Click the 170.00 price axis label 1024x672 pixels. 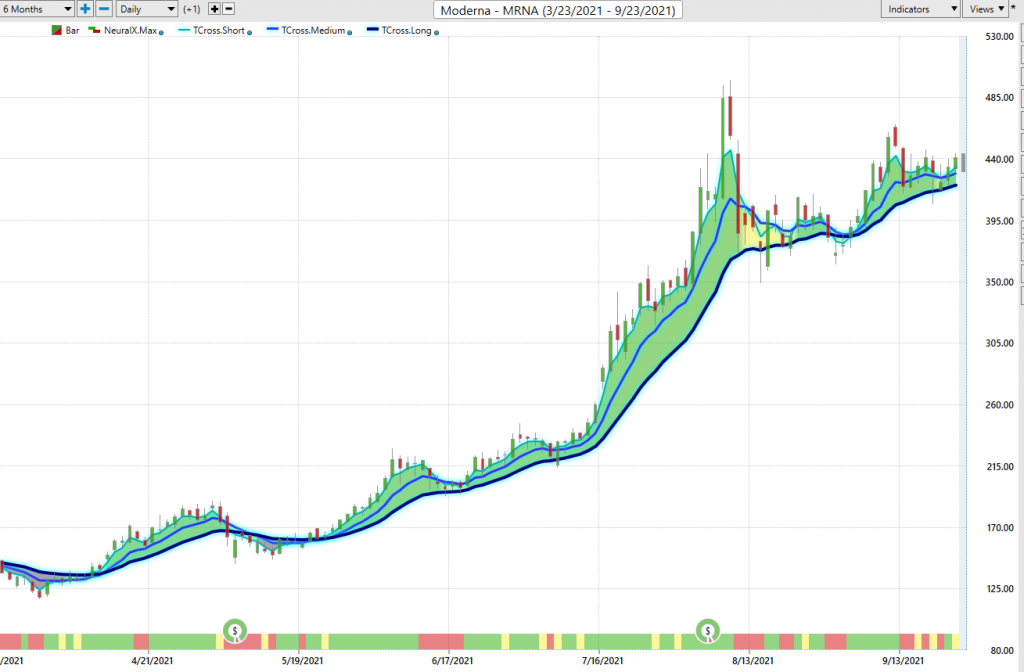coord(999,528)
